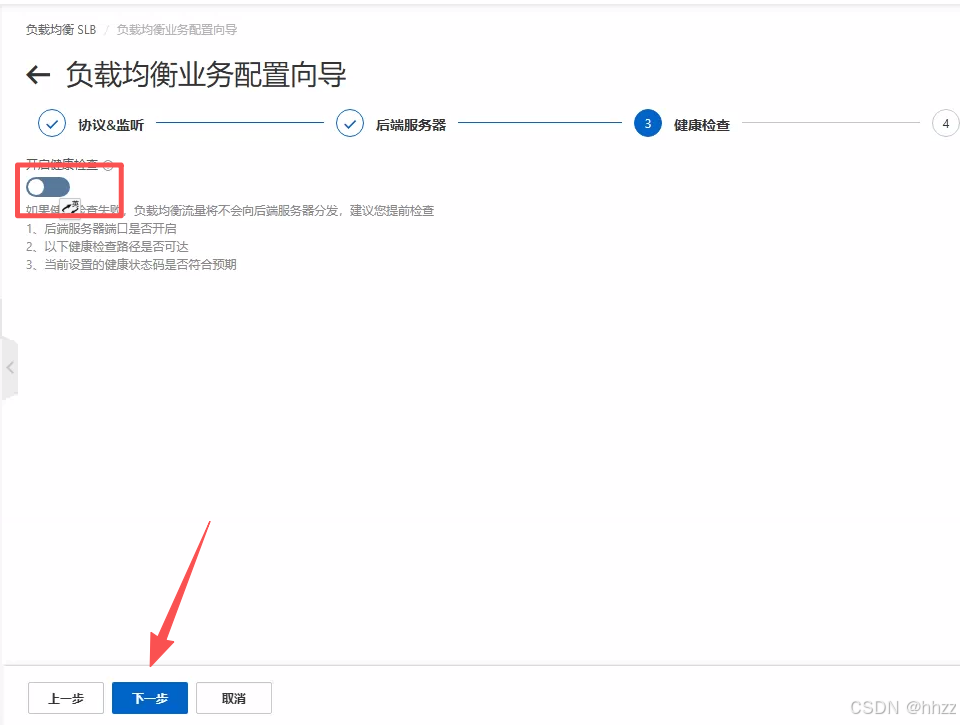Enable the health check toggle switch
The width and height of the screenshot is (960, 725).
(x=47, y=187)
